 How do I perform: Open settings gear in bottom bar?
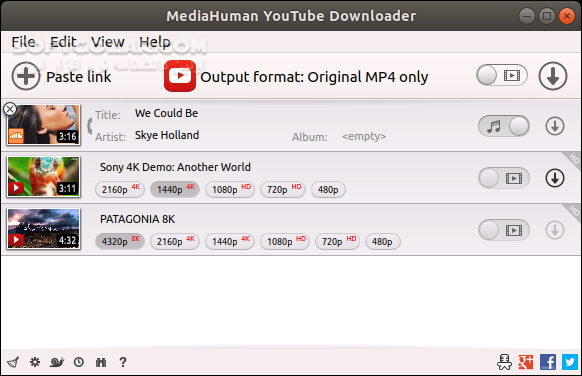pos(35,362)
